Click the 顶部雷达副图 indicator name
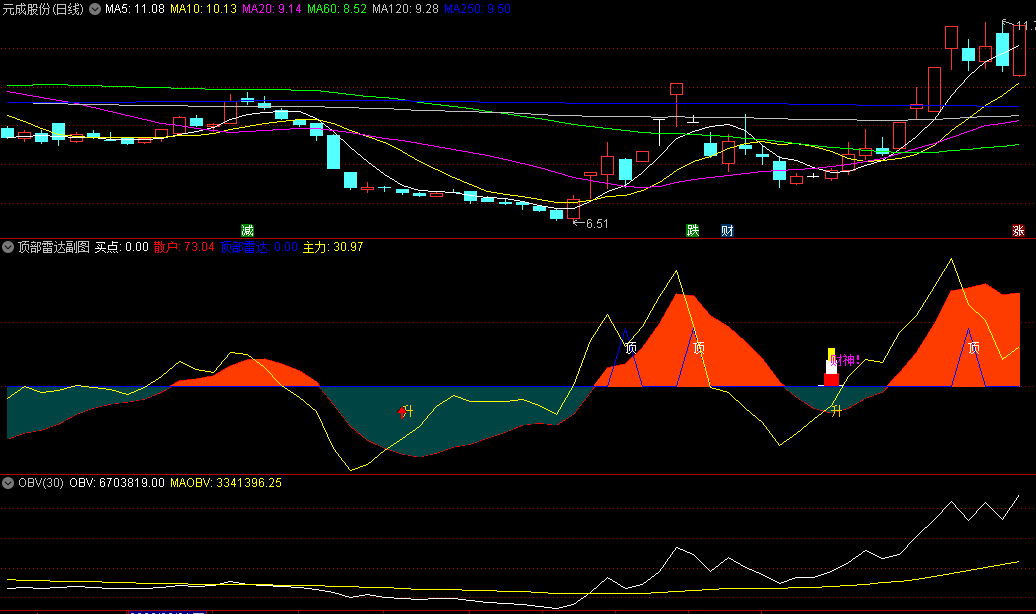The height and width of the screenshot is (614, 1036). [x=54, y=247]
